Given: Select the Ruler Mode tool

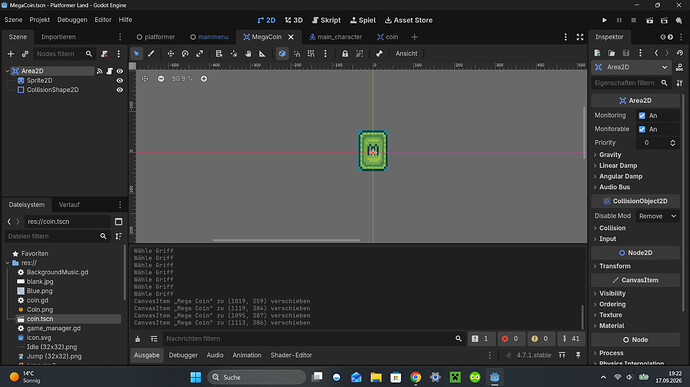Looking at the screenshot, I should 262,54.
